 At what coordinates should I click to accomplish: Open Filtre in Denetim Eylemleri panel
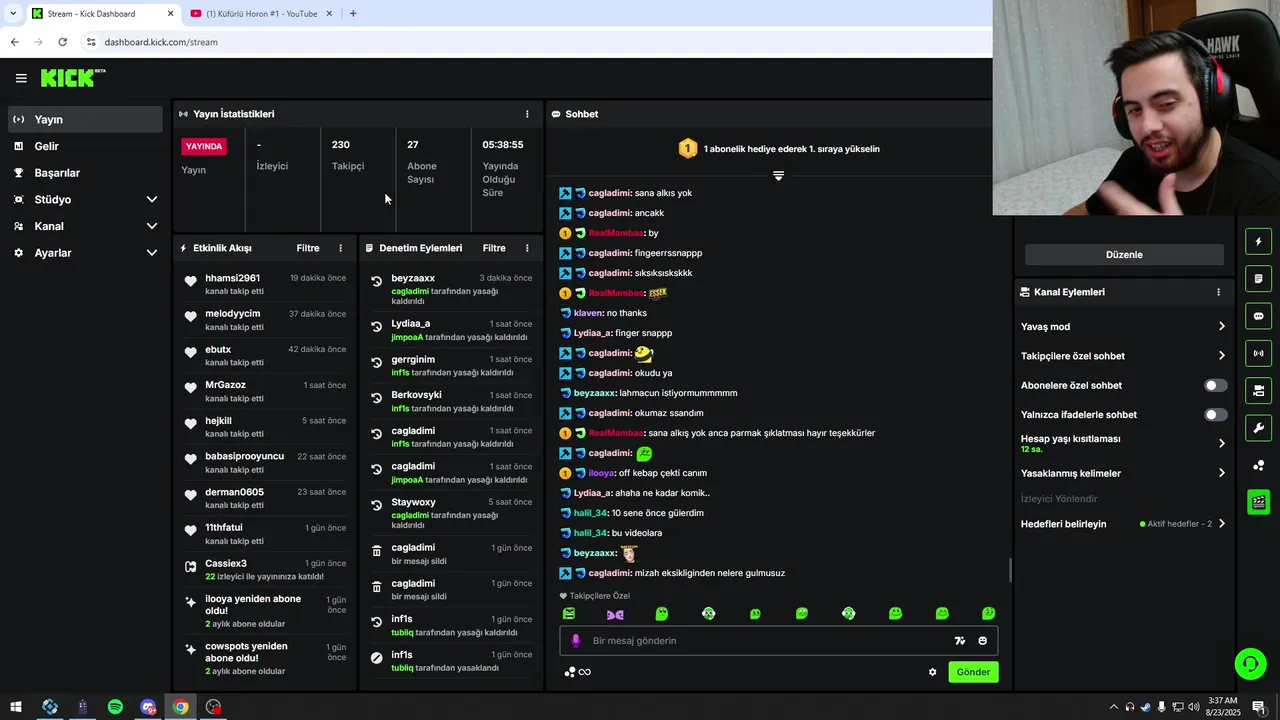(x=494, y=248)
